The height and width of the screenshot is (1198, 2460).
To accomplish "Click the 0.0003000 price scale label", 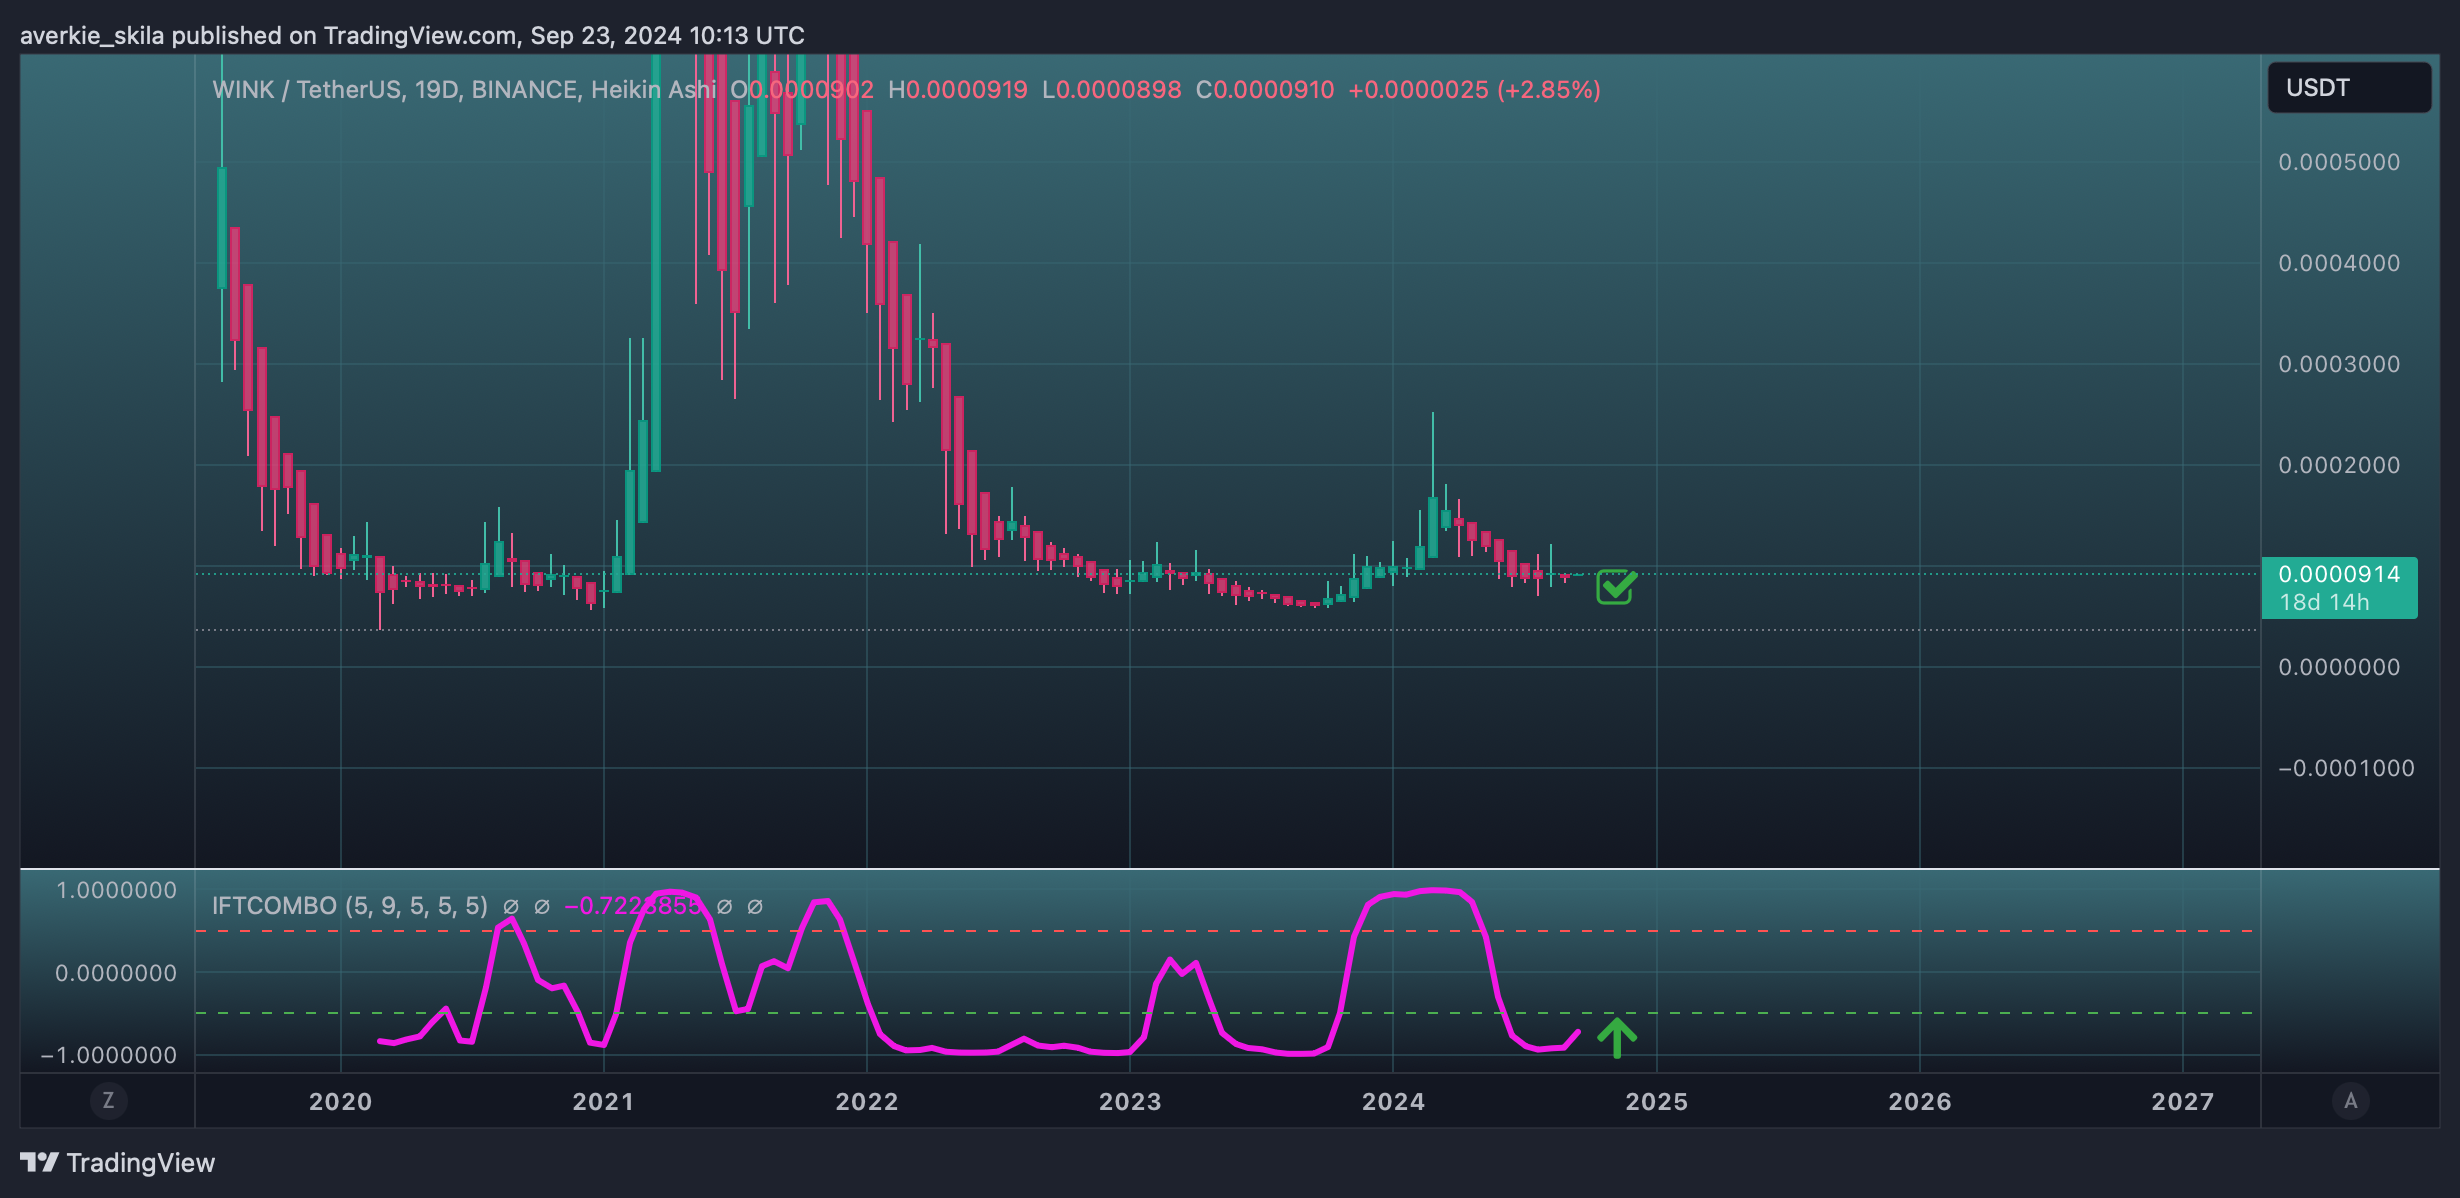I will [2339, 364].
